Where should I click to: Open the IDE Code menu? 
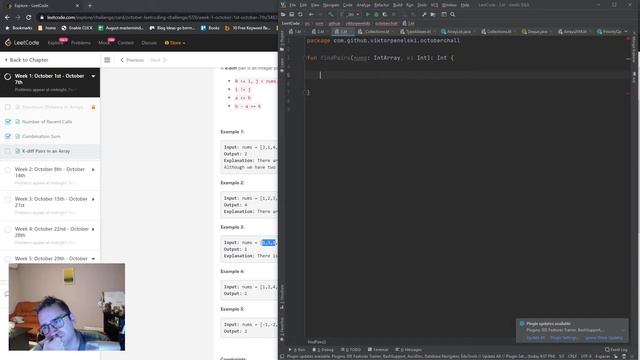347,5
